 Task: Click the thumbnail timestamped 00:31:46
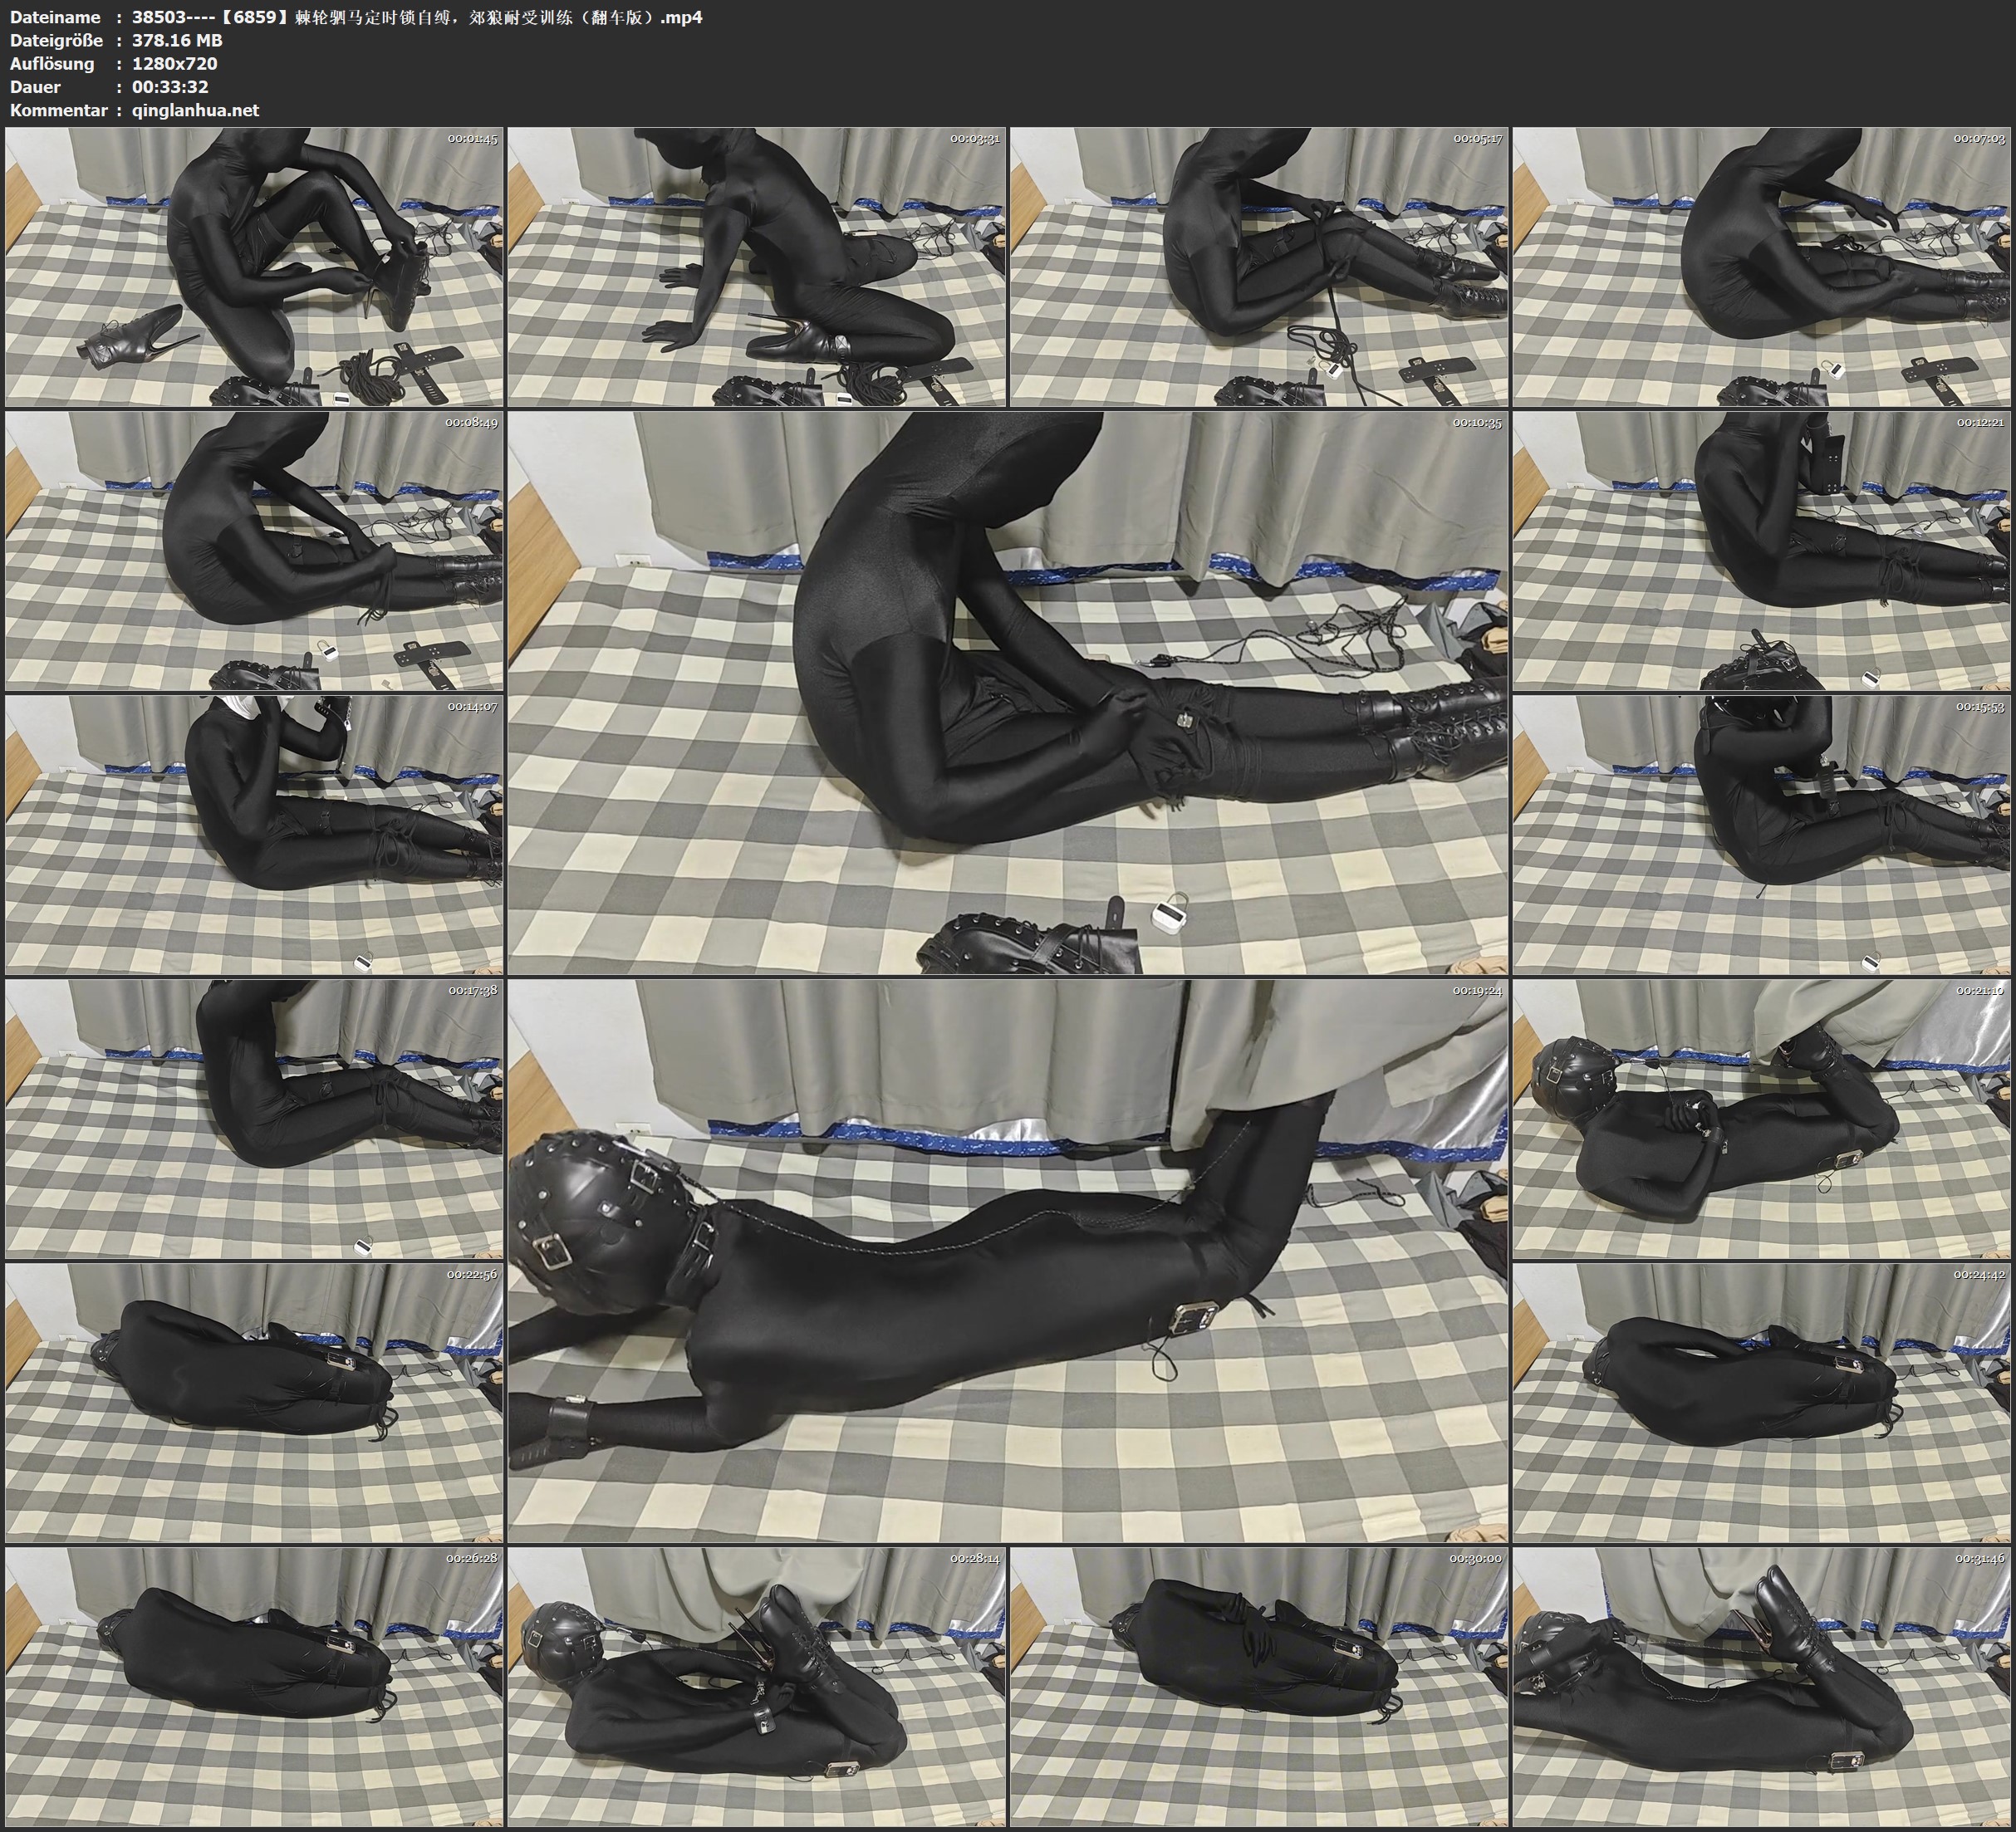(1762, 1686)
